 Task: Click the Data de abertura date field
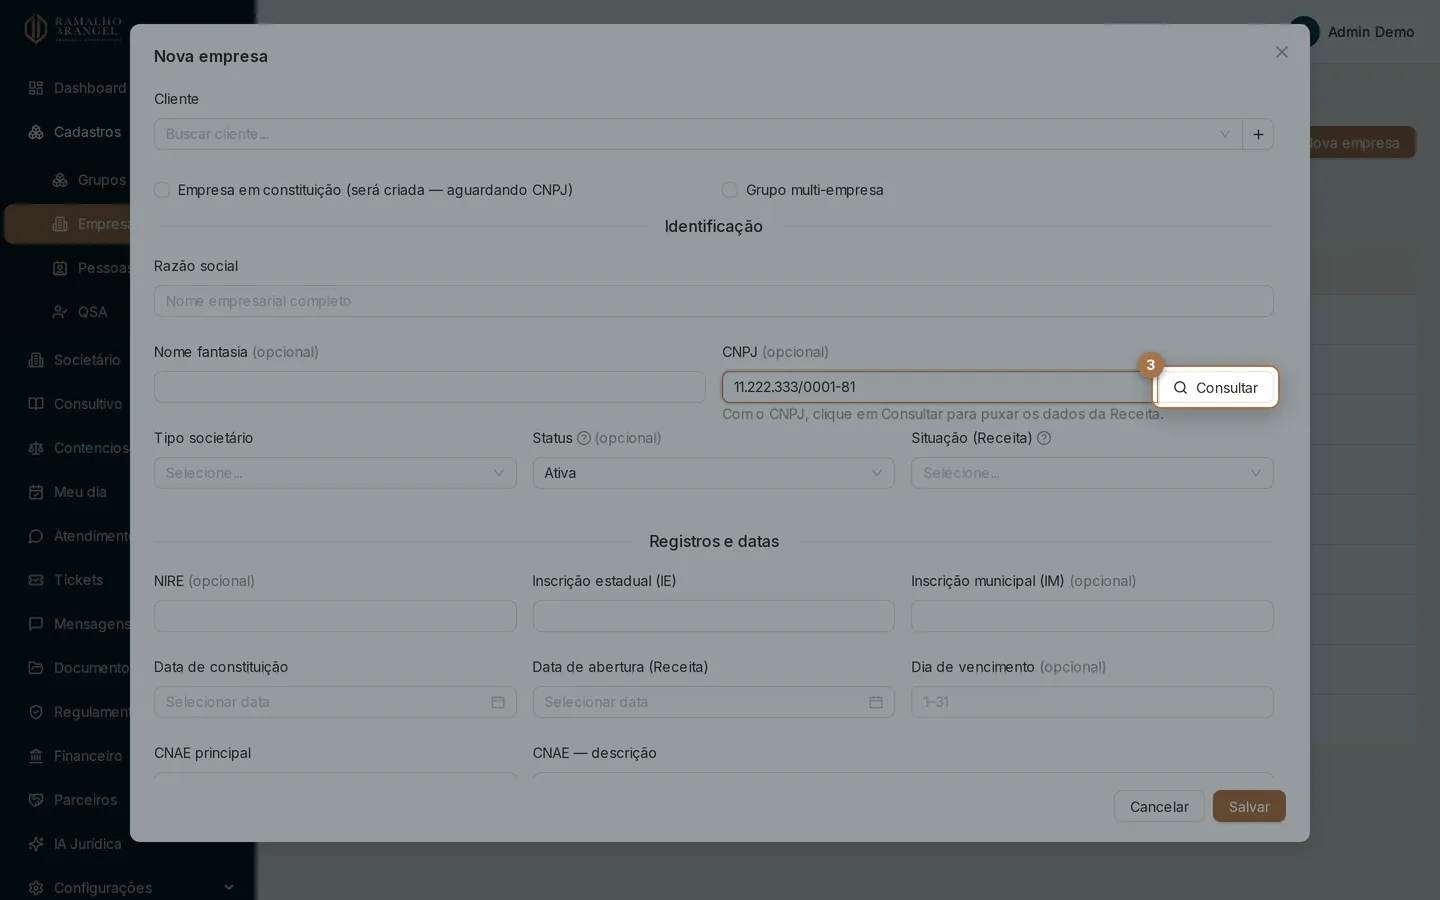714,702
